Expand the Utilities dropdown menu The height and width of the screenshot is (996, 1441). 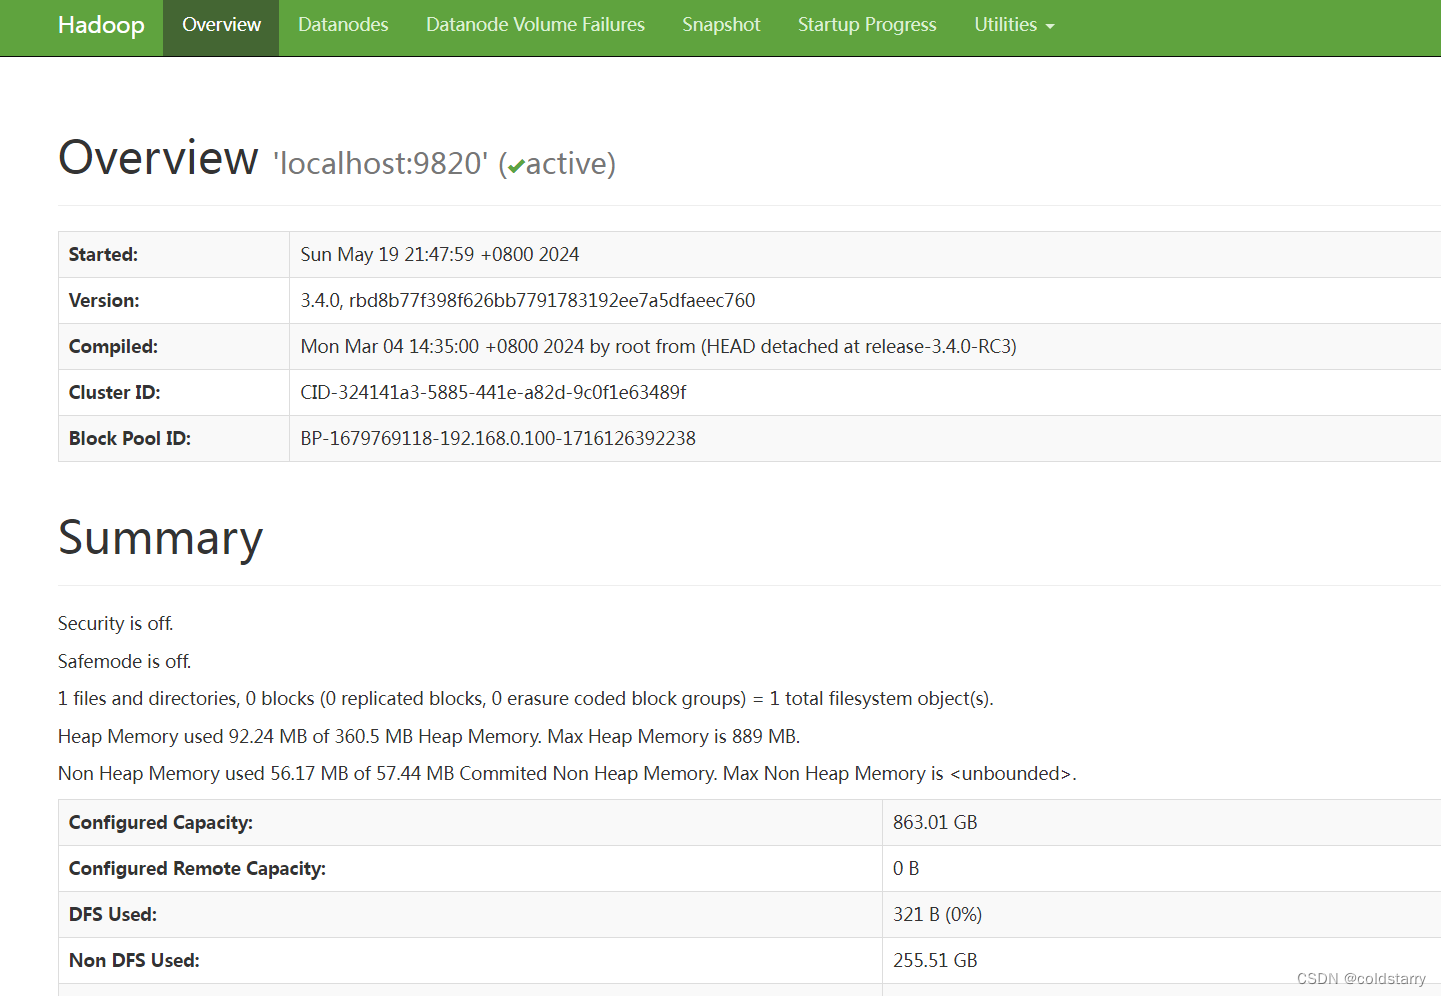1014,25
